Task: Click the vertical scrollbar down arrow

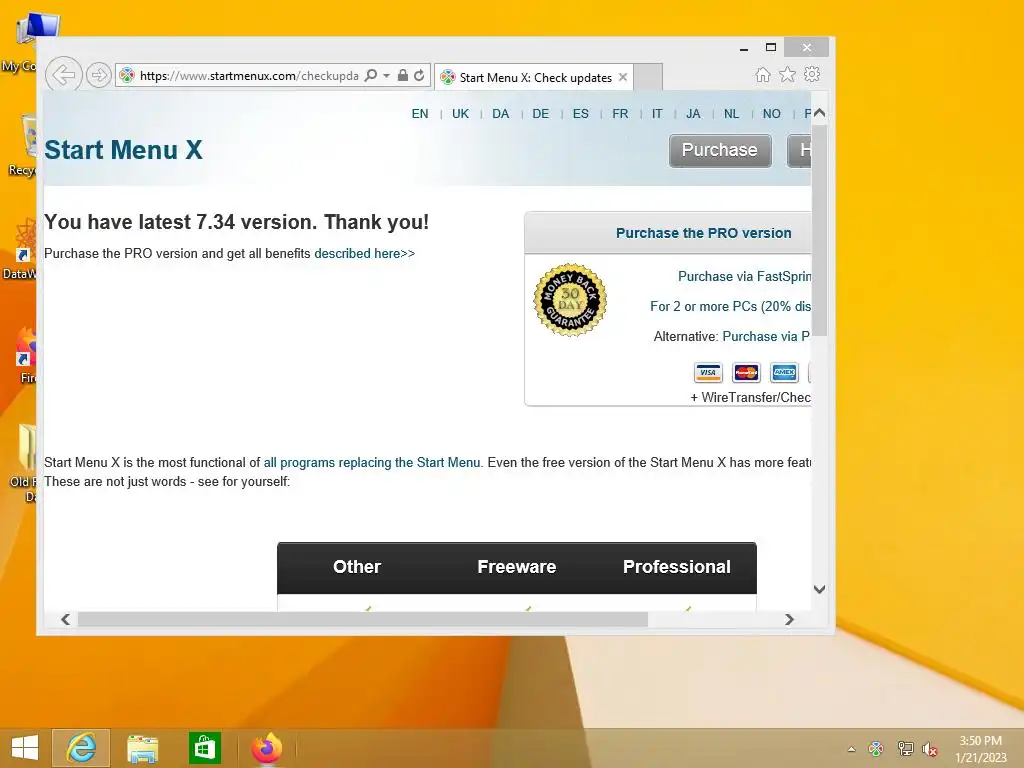Action: (820, 589)
